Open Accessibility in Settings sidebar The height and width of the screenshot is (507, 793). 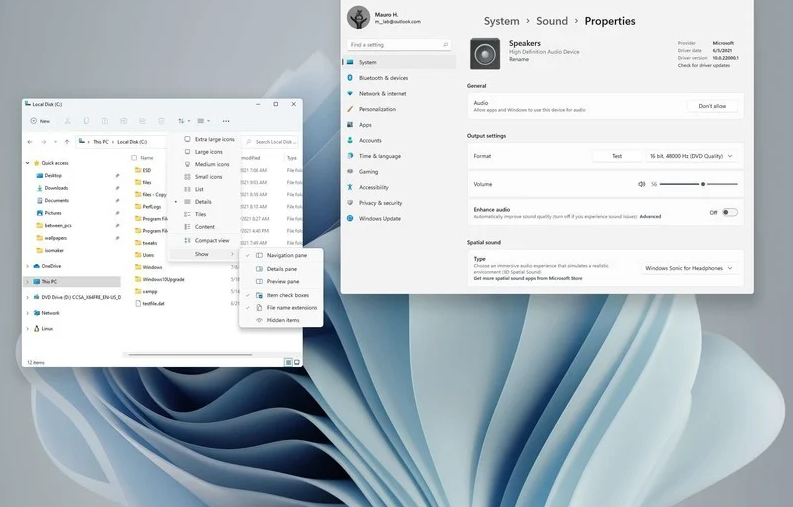pyautogui.click(x=399, y=188)
